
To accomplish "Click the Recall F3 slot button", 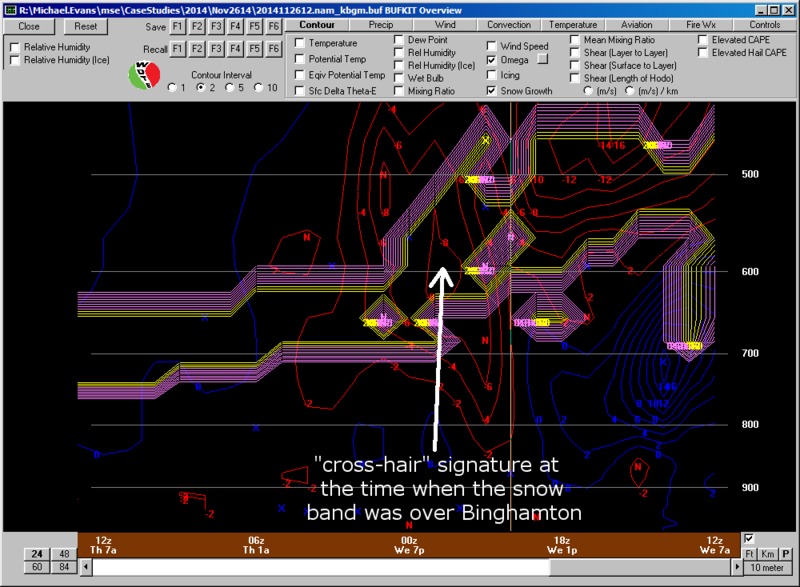I will pyautogui.click(x=216, y=49).
